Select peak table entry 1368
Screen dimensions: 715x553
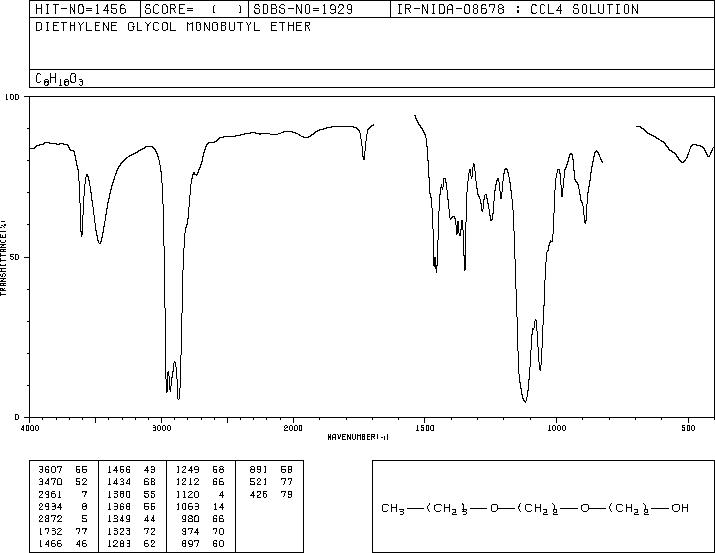click(x=119, y=507)
